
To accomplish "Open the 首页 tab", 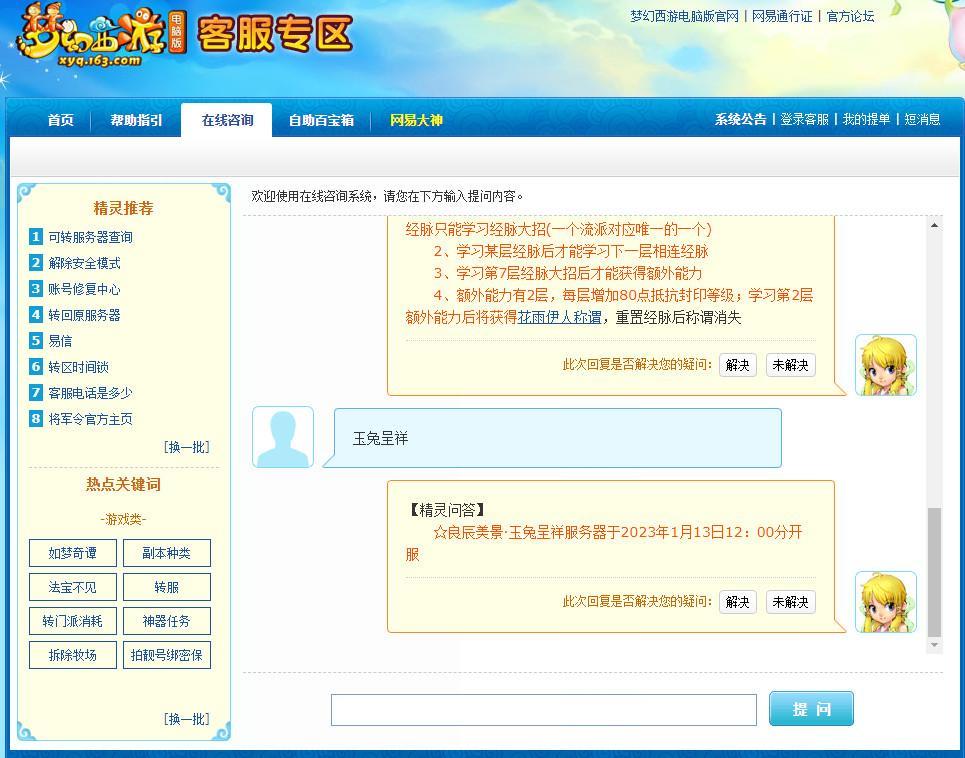I will click(60, 120).
